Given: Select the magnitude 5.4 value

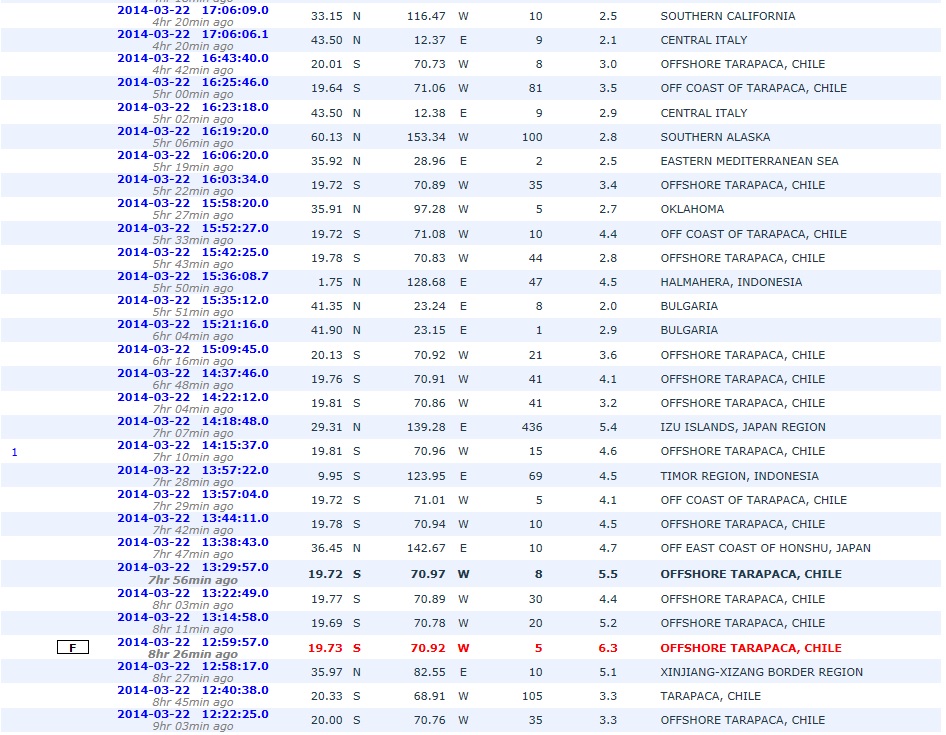Looking at the screenshot, I should click(x=608, y=427).
